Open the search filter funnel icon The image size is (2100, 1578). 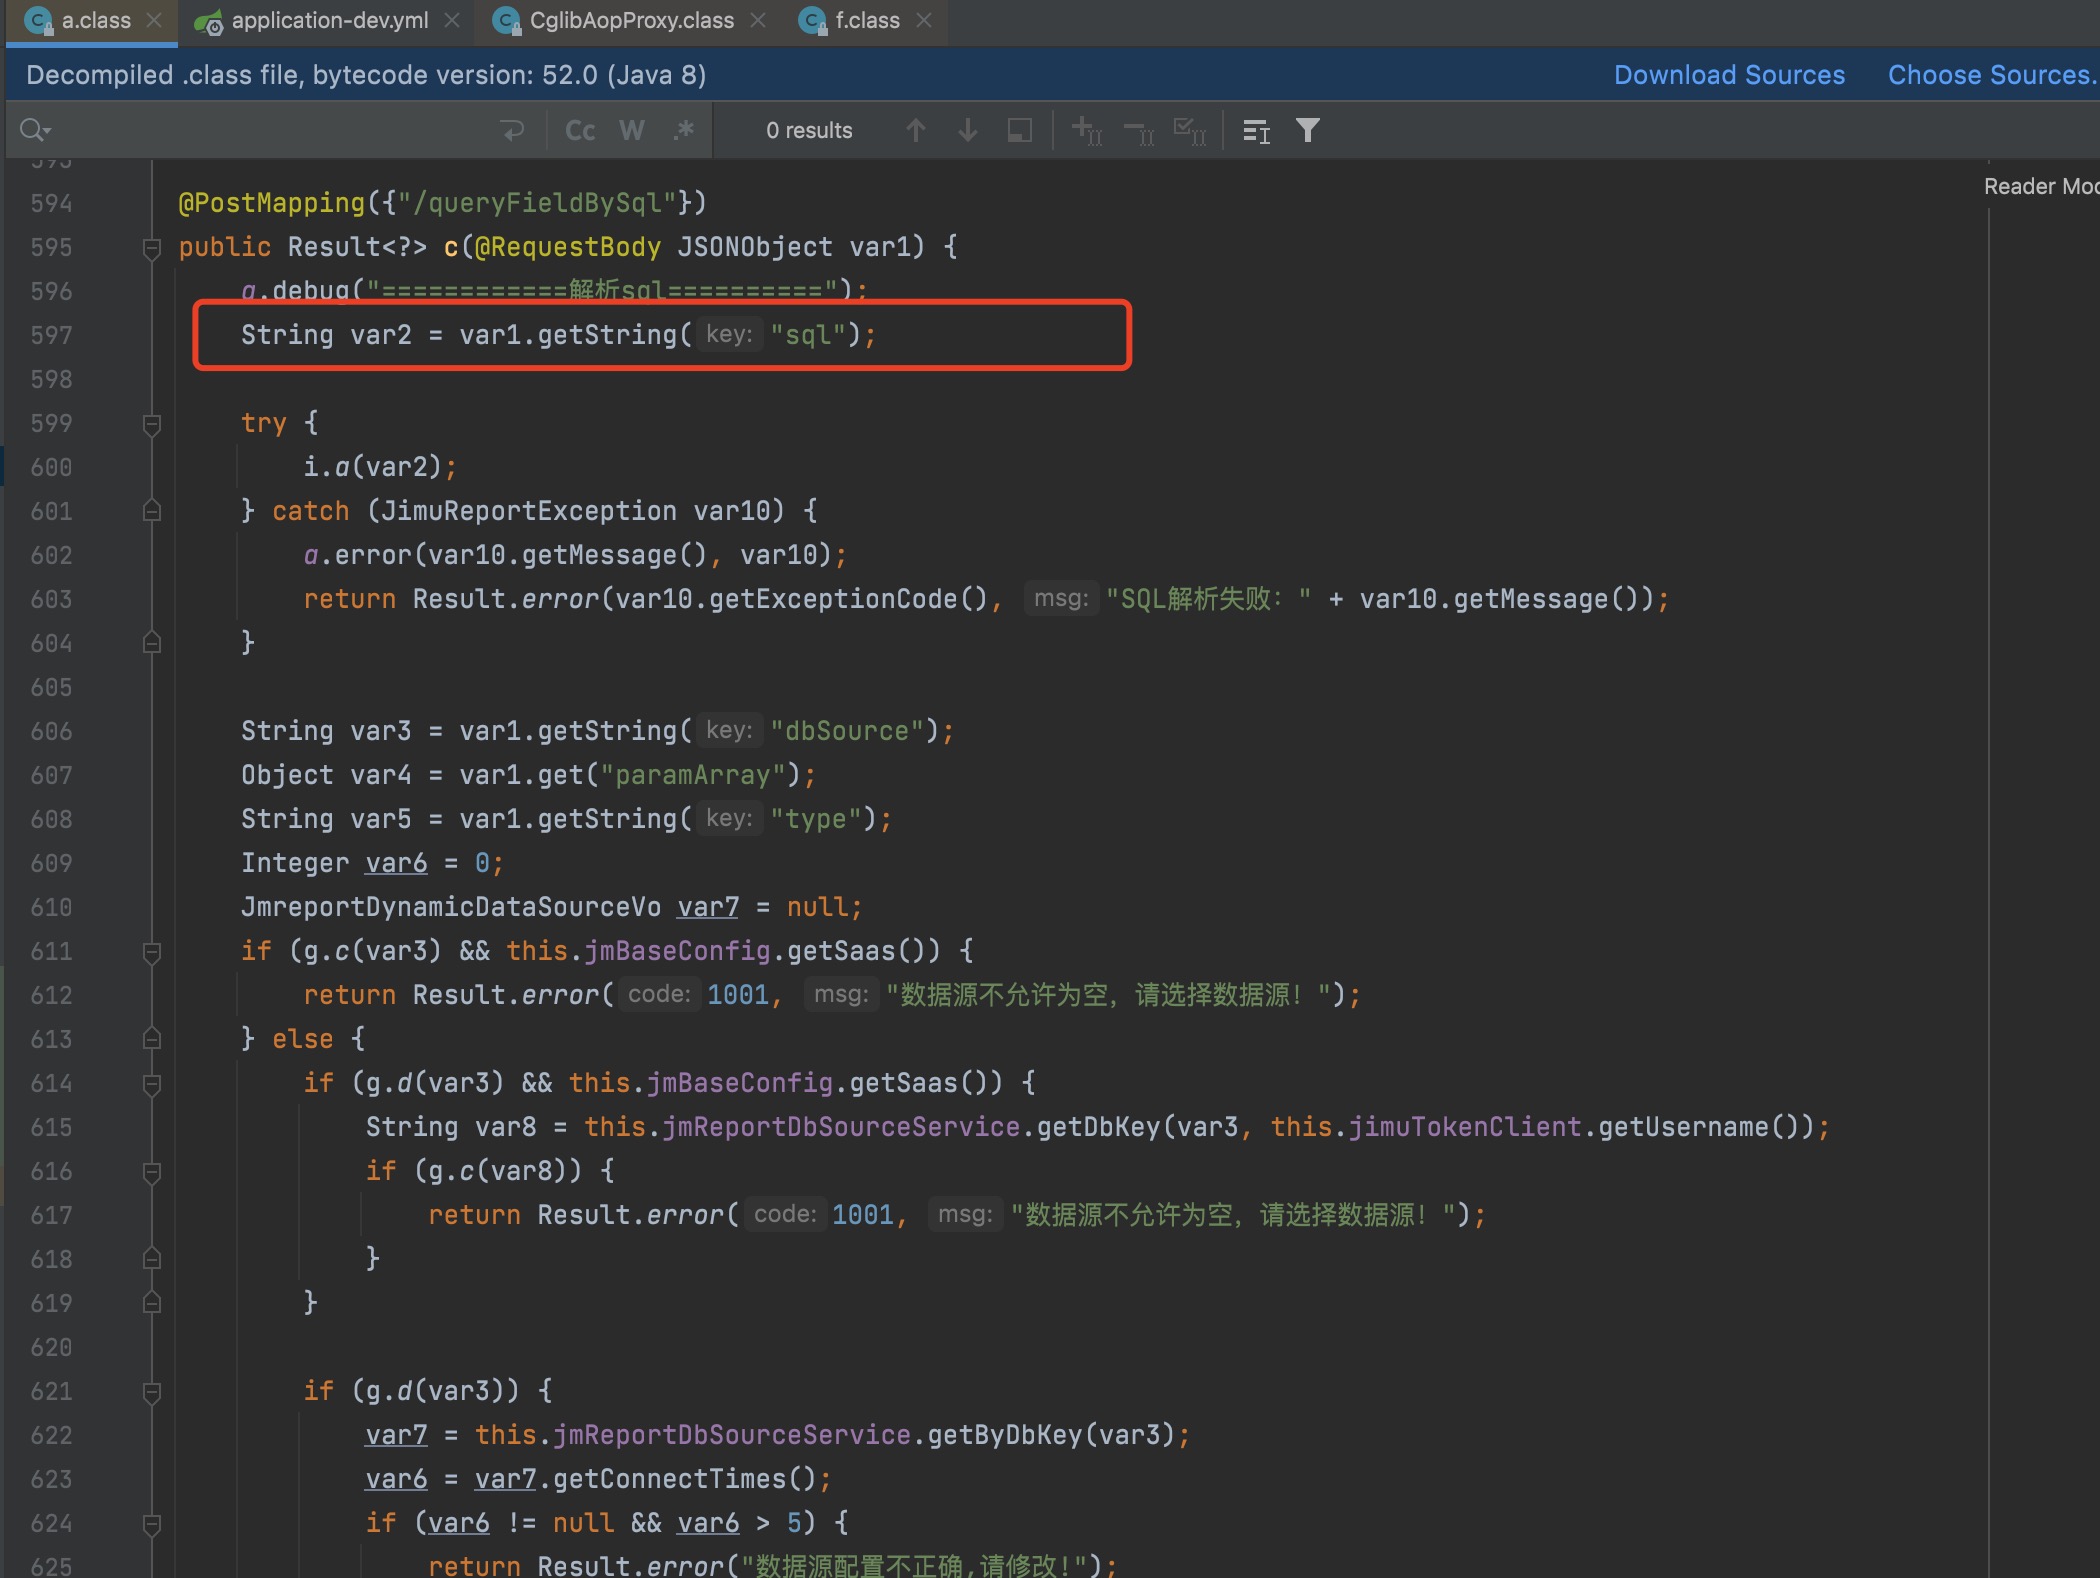coord(1308,131)
